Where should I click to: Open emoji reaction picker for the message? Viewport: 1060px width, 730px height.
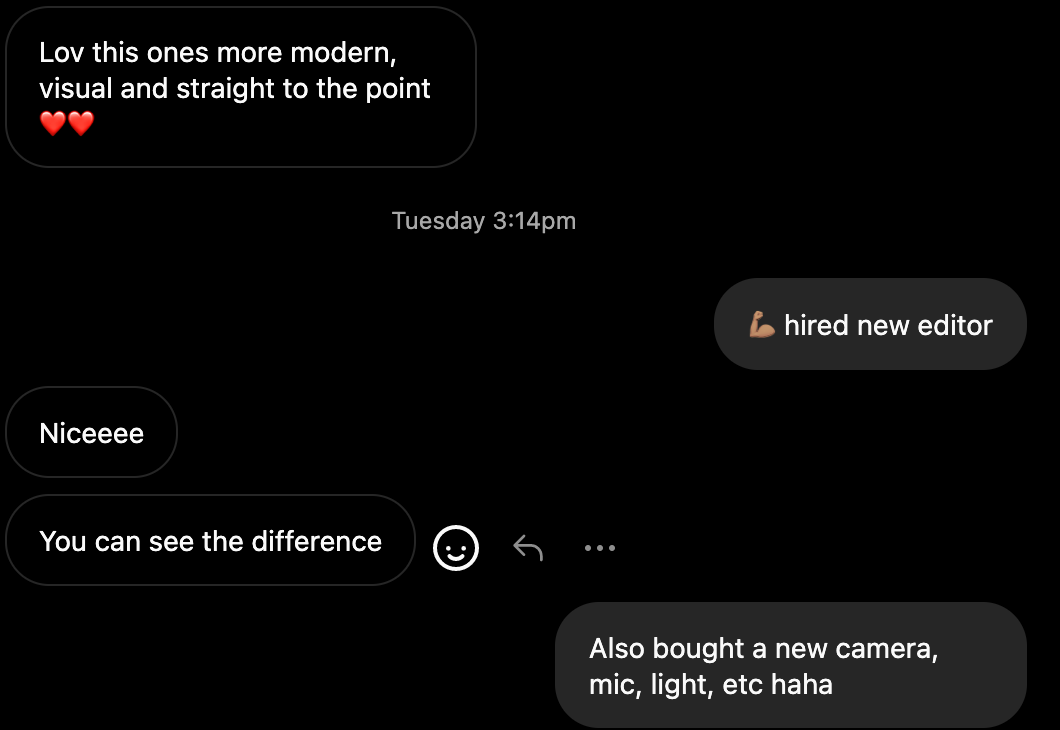pos(456,547)
